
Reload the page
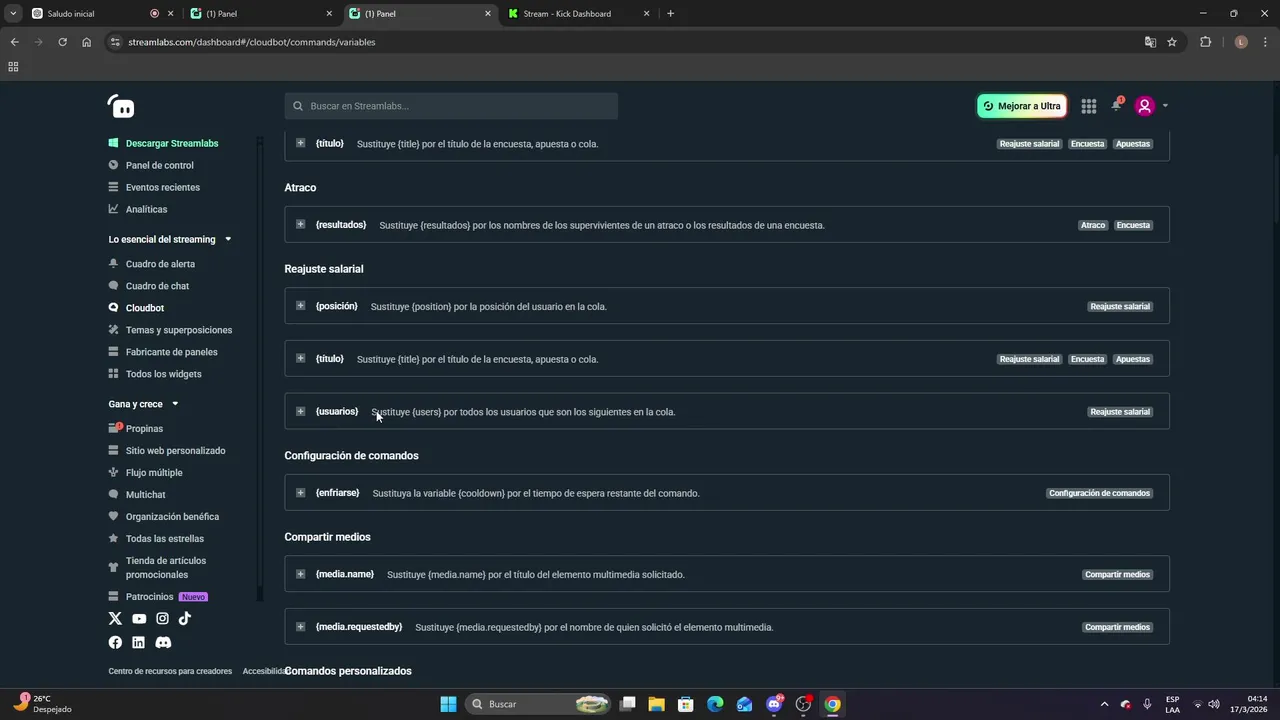tap(62, 42)
